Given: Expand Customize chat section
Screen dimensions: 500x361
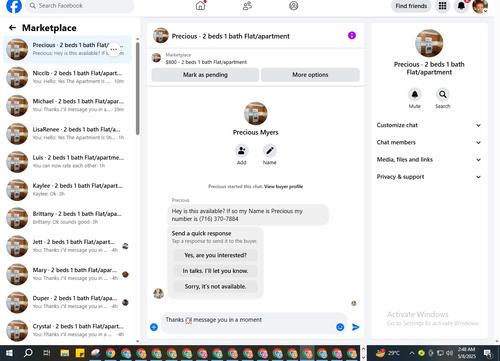Looking at the screenshot, I should coord(429,125).
